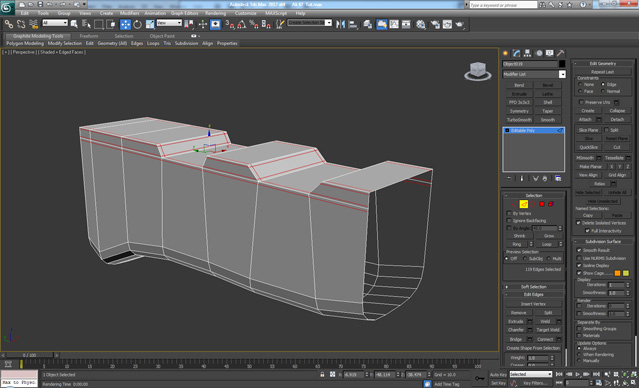Screen dimensions: 639x388
Task: Choose the Rectangular Selection Region tool
Action: (x=99, y=24)
